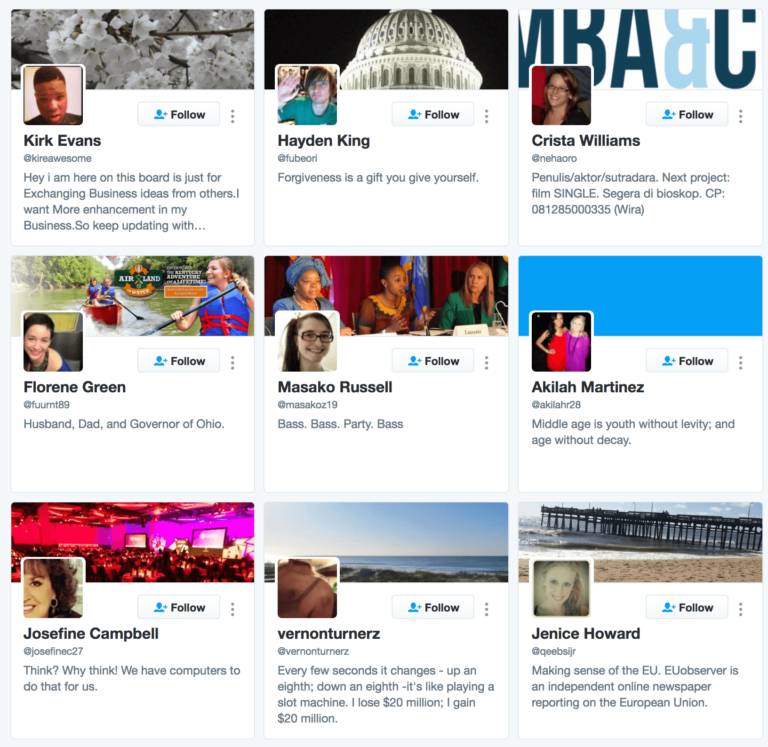Show more options for Crista Williams
The image size is (768, 747).
pyautogui.click(x=741, y=116)
